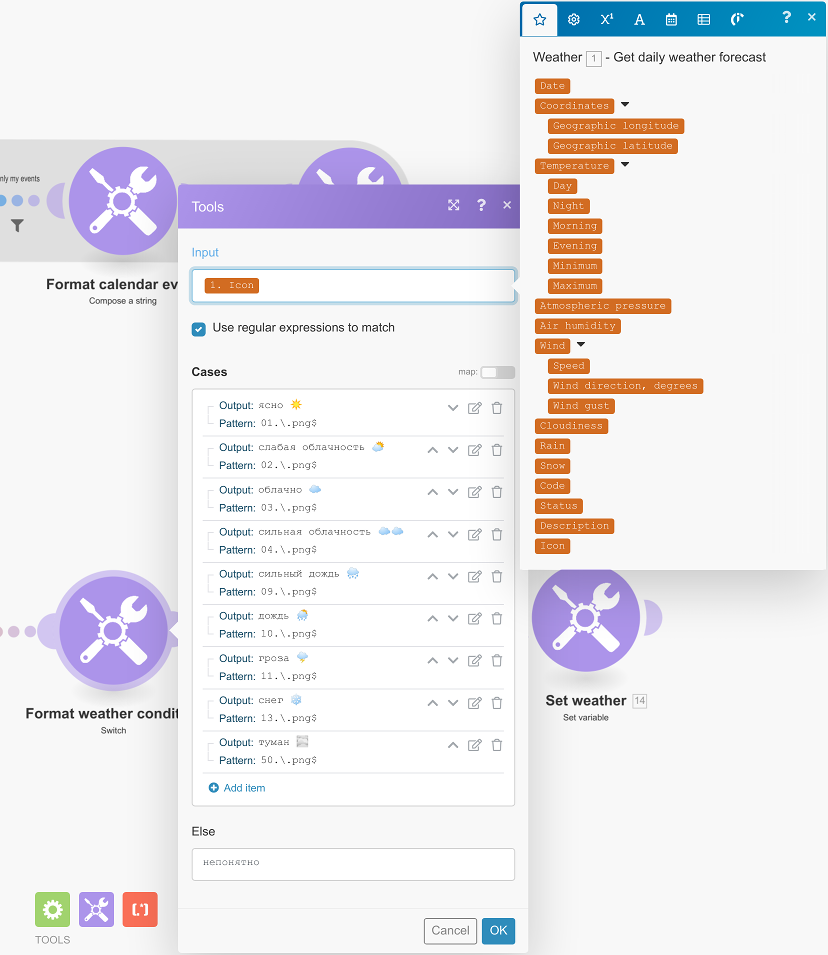Open the starred variables tab

540,19
